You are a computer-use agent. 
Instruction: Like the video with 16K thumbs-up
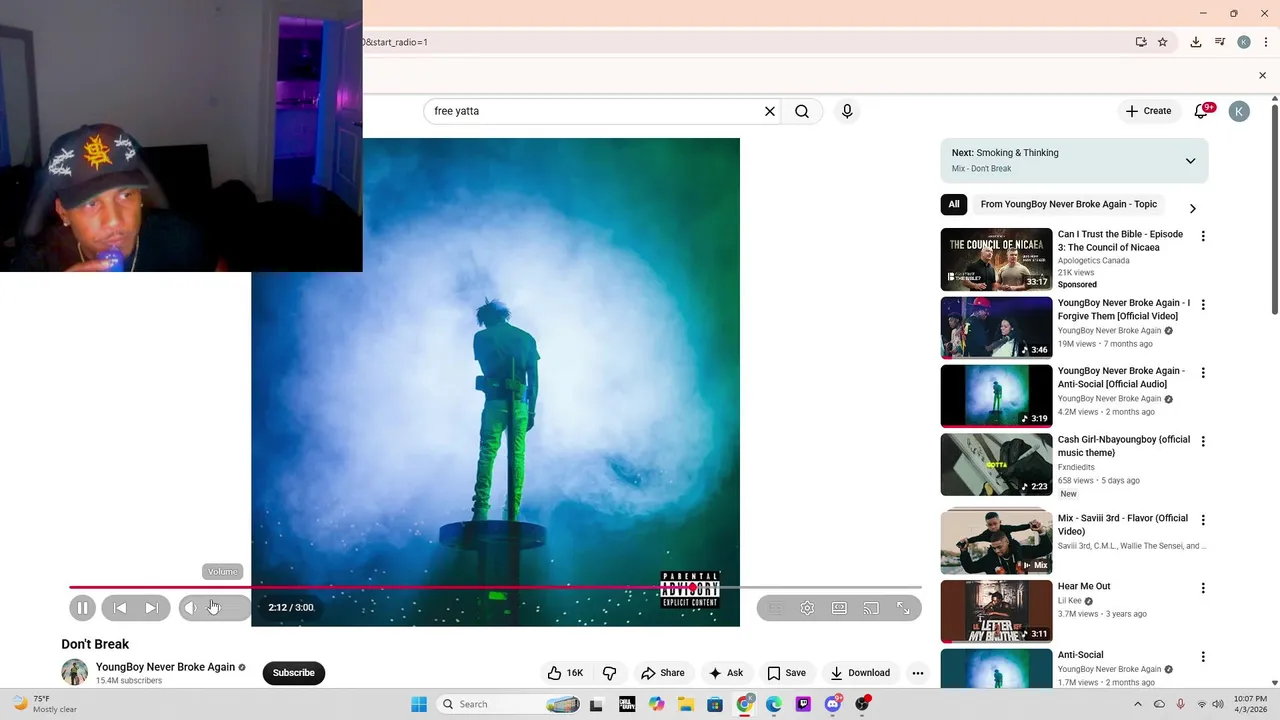tap(565, 673)
